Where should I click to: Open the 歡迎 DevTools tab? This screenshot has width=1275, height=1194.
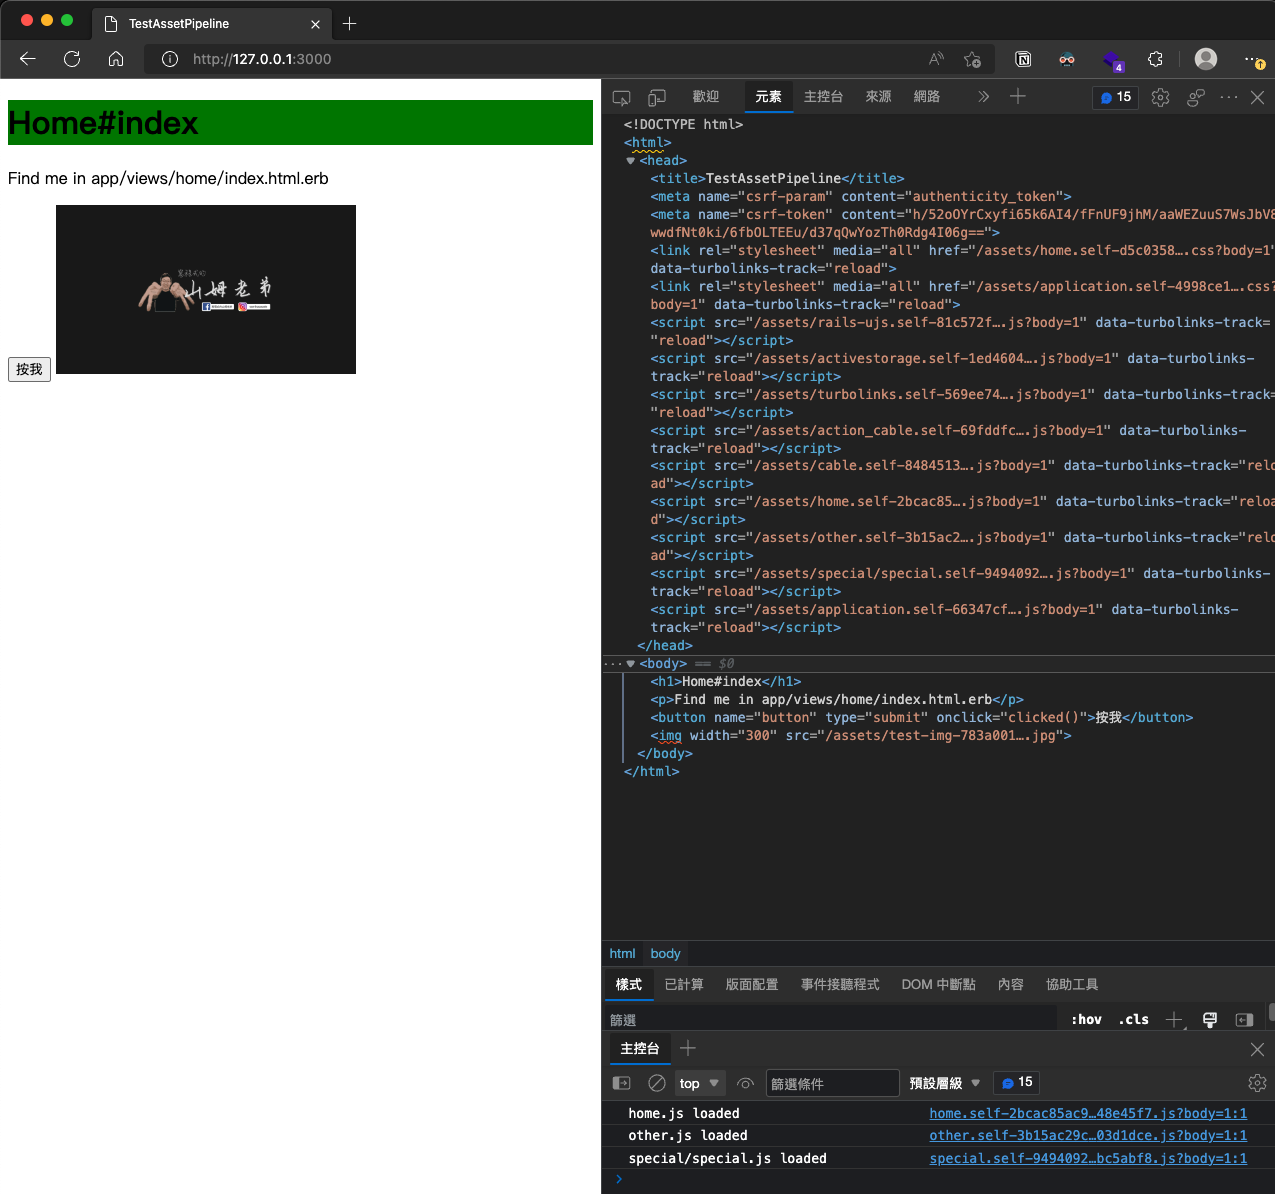pyautogui.click(x=706, y=97)
